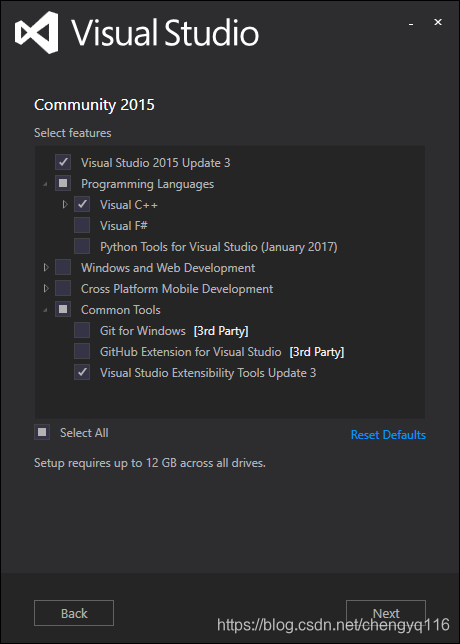Viewport: 460px width, 644px height.
Task: Click the Programming Languages label
Action: click(x=147, y=184)
